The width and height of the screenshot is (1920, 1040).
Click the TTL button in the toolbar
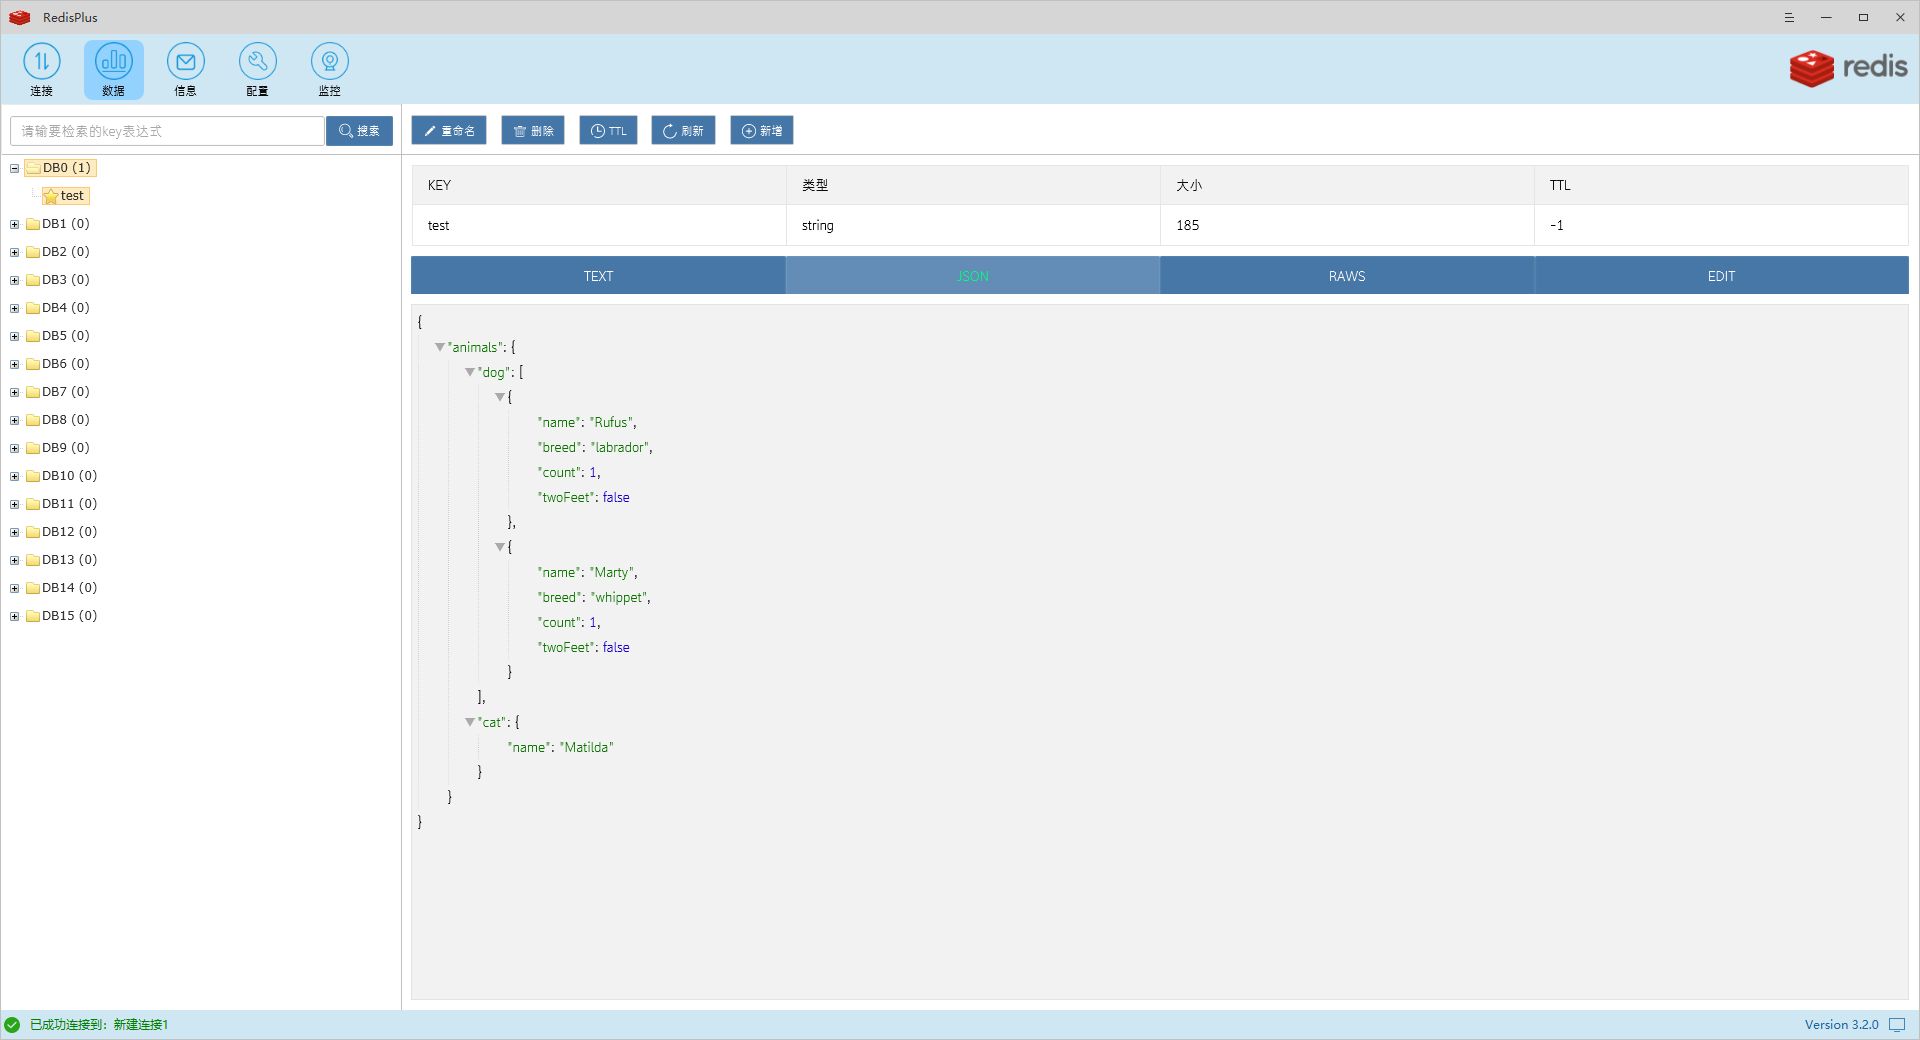click(608, 131)
